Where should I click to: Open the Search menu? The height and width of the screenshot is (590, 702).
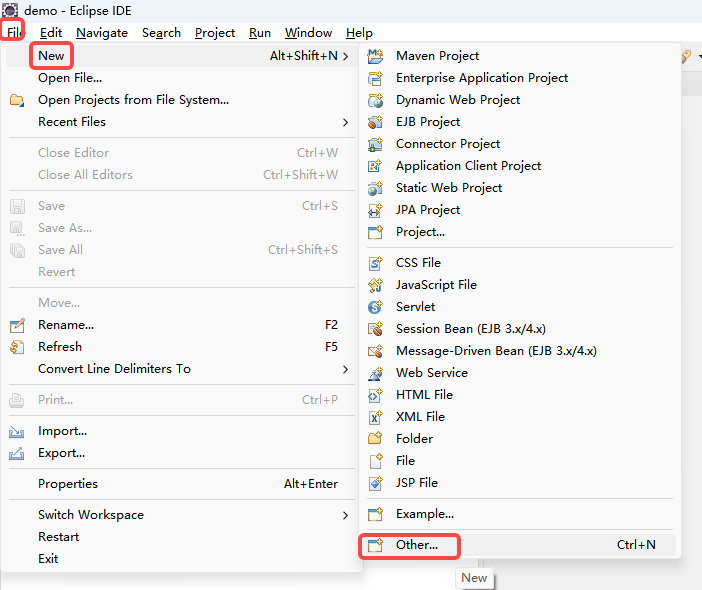point(161,33)
